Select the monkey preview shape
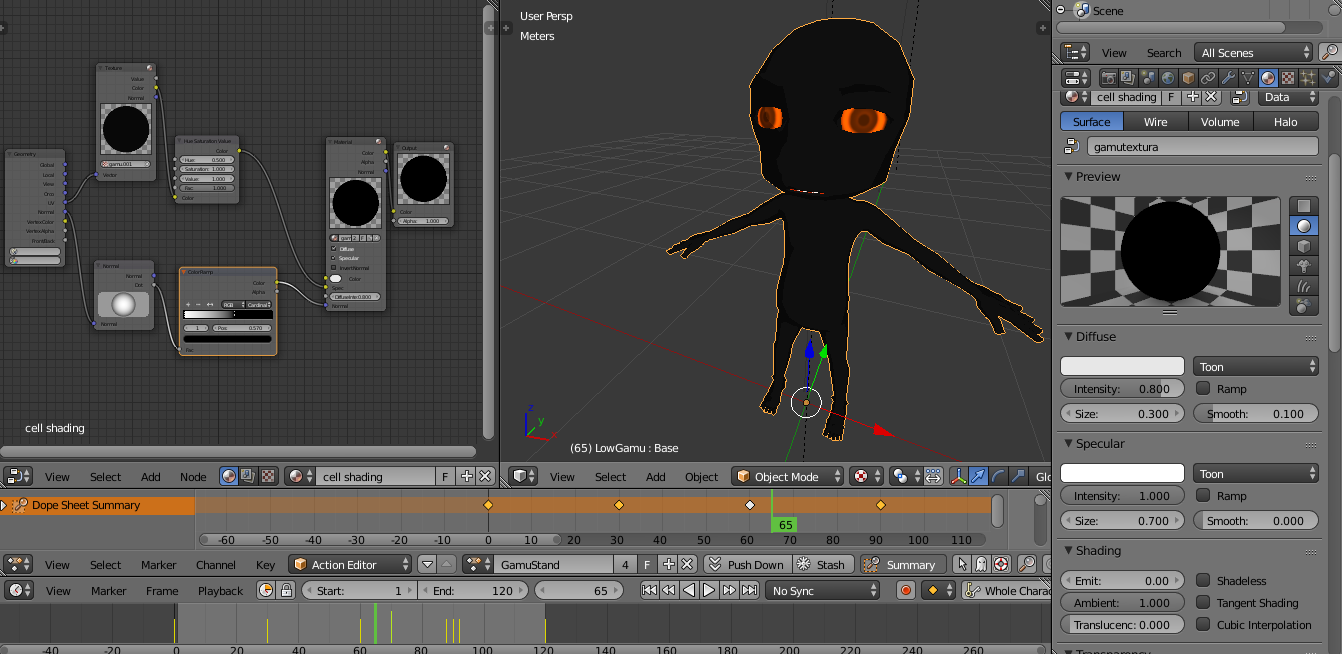This screenshot has width=1342, height=654. click(x=1303, y=265)
